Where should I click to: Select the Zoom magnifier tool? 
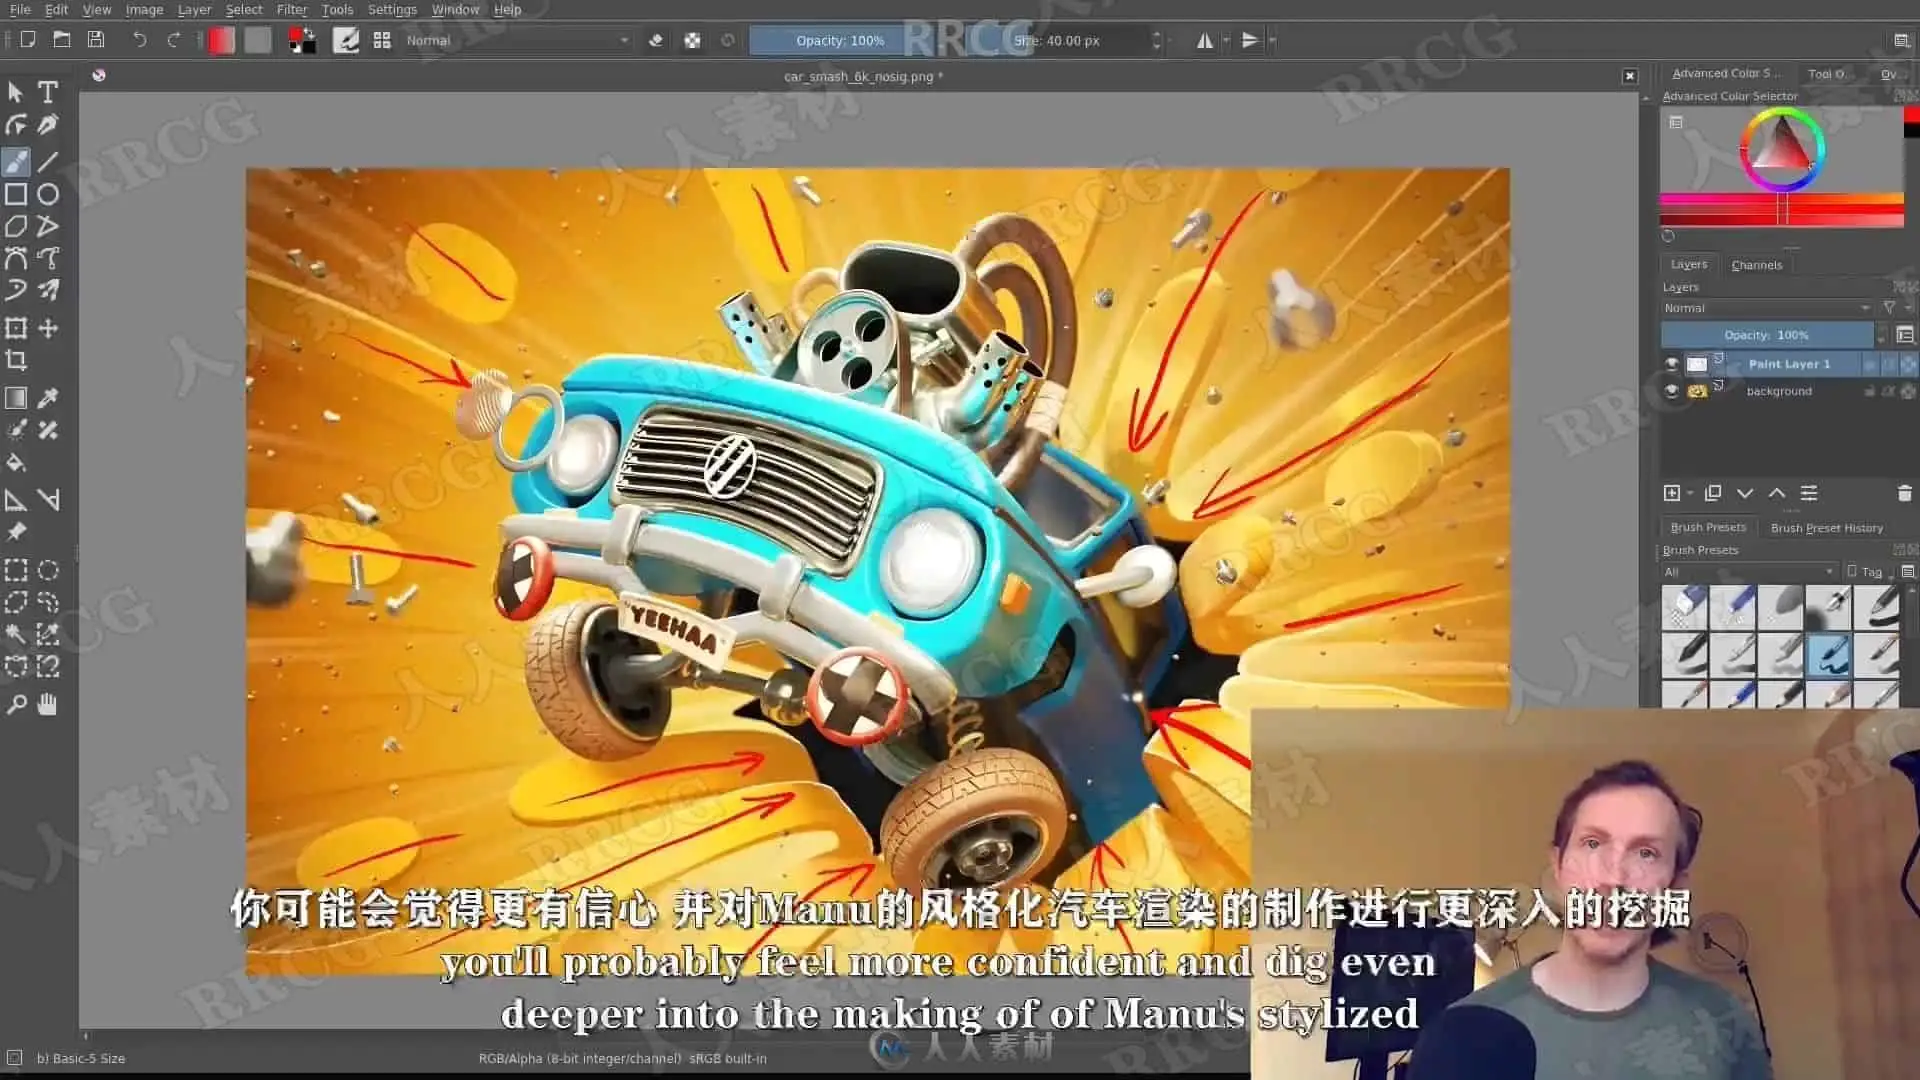(16, 705)
